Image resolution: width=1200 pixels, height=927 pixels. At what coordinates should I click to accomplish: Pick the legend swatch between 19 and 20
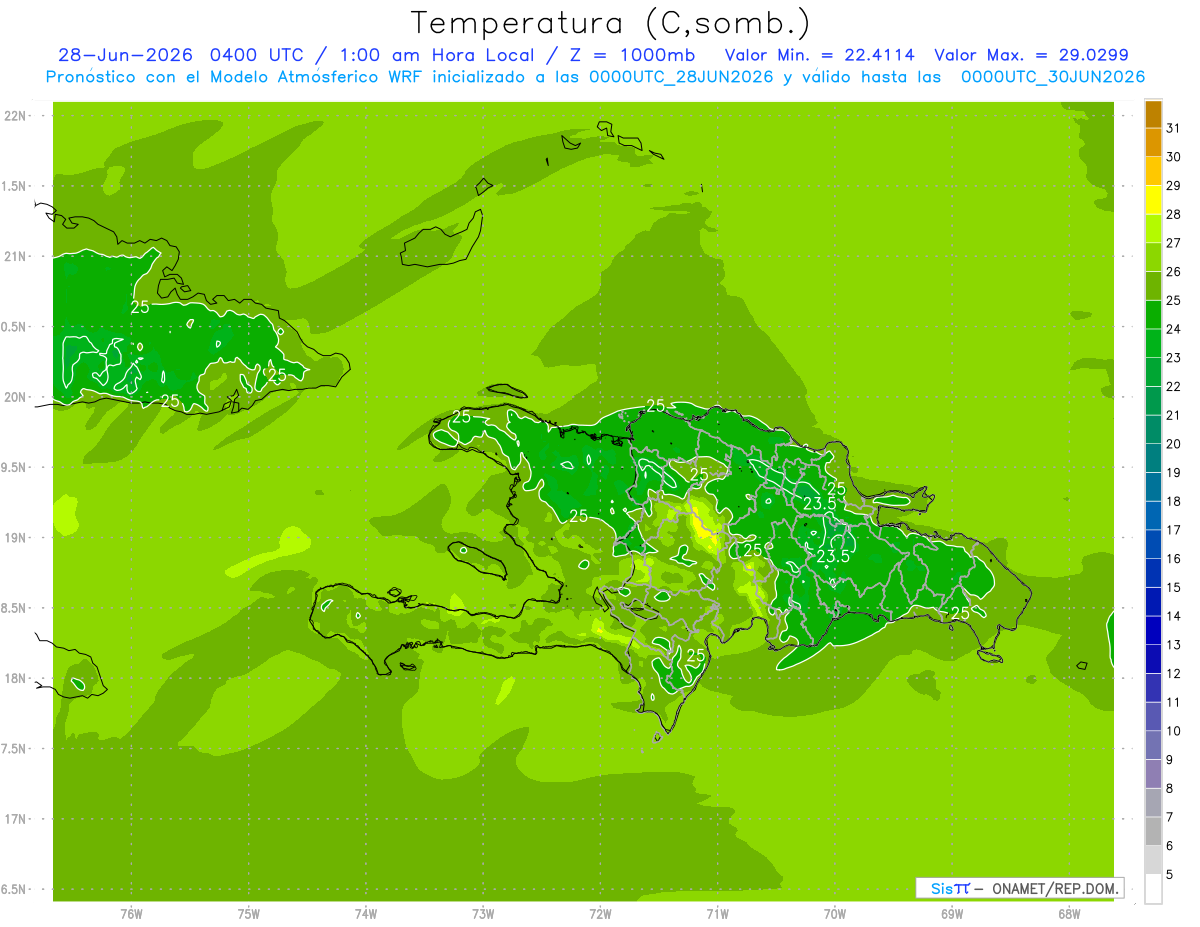click(1153, 458)
